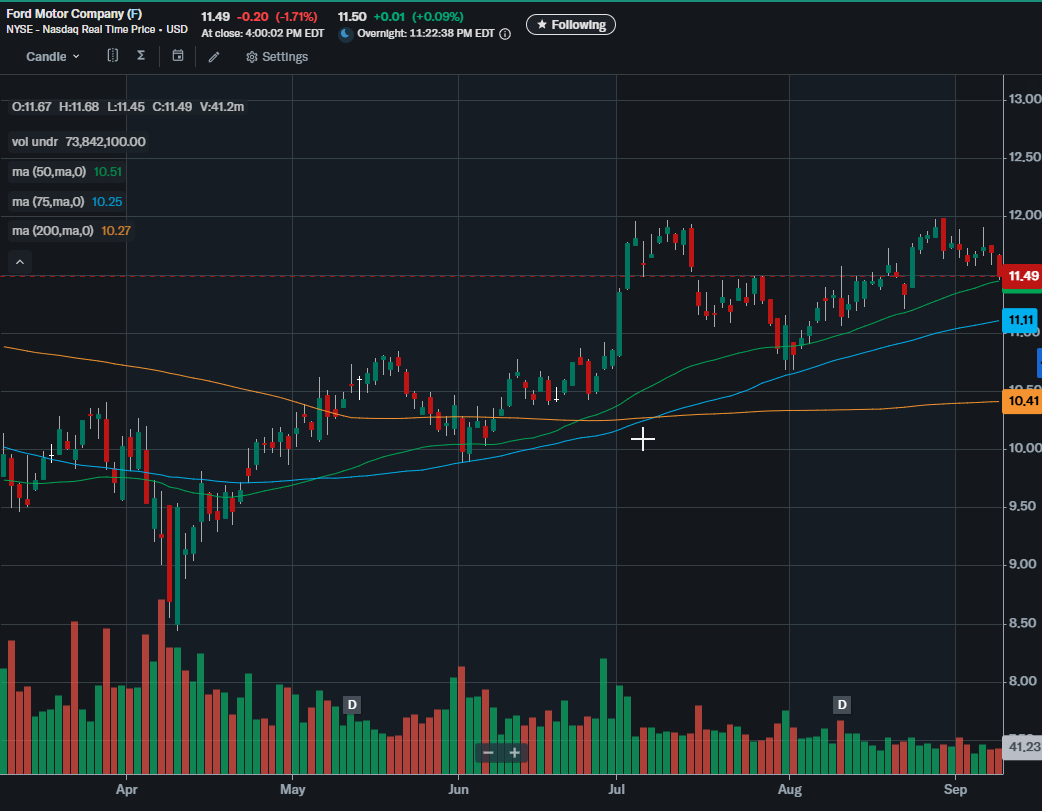The height and width of the screenshot is (811, 1042).
Task: Click the Ford Motor Company (F) title
Action: 74,15
